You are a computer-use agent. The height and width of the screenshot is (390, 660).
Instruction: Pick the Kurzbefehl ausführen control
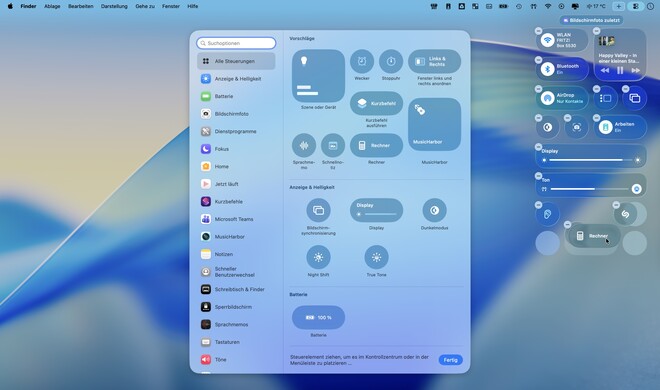tap(376, 103)
